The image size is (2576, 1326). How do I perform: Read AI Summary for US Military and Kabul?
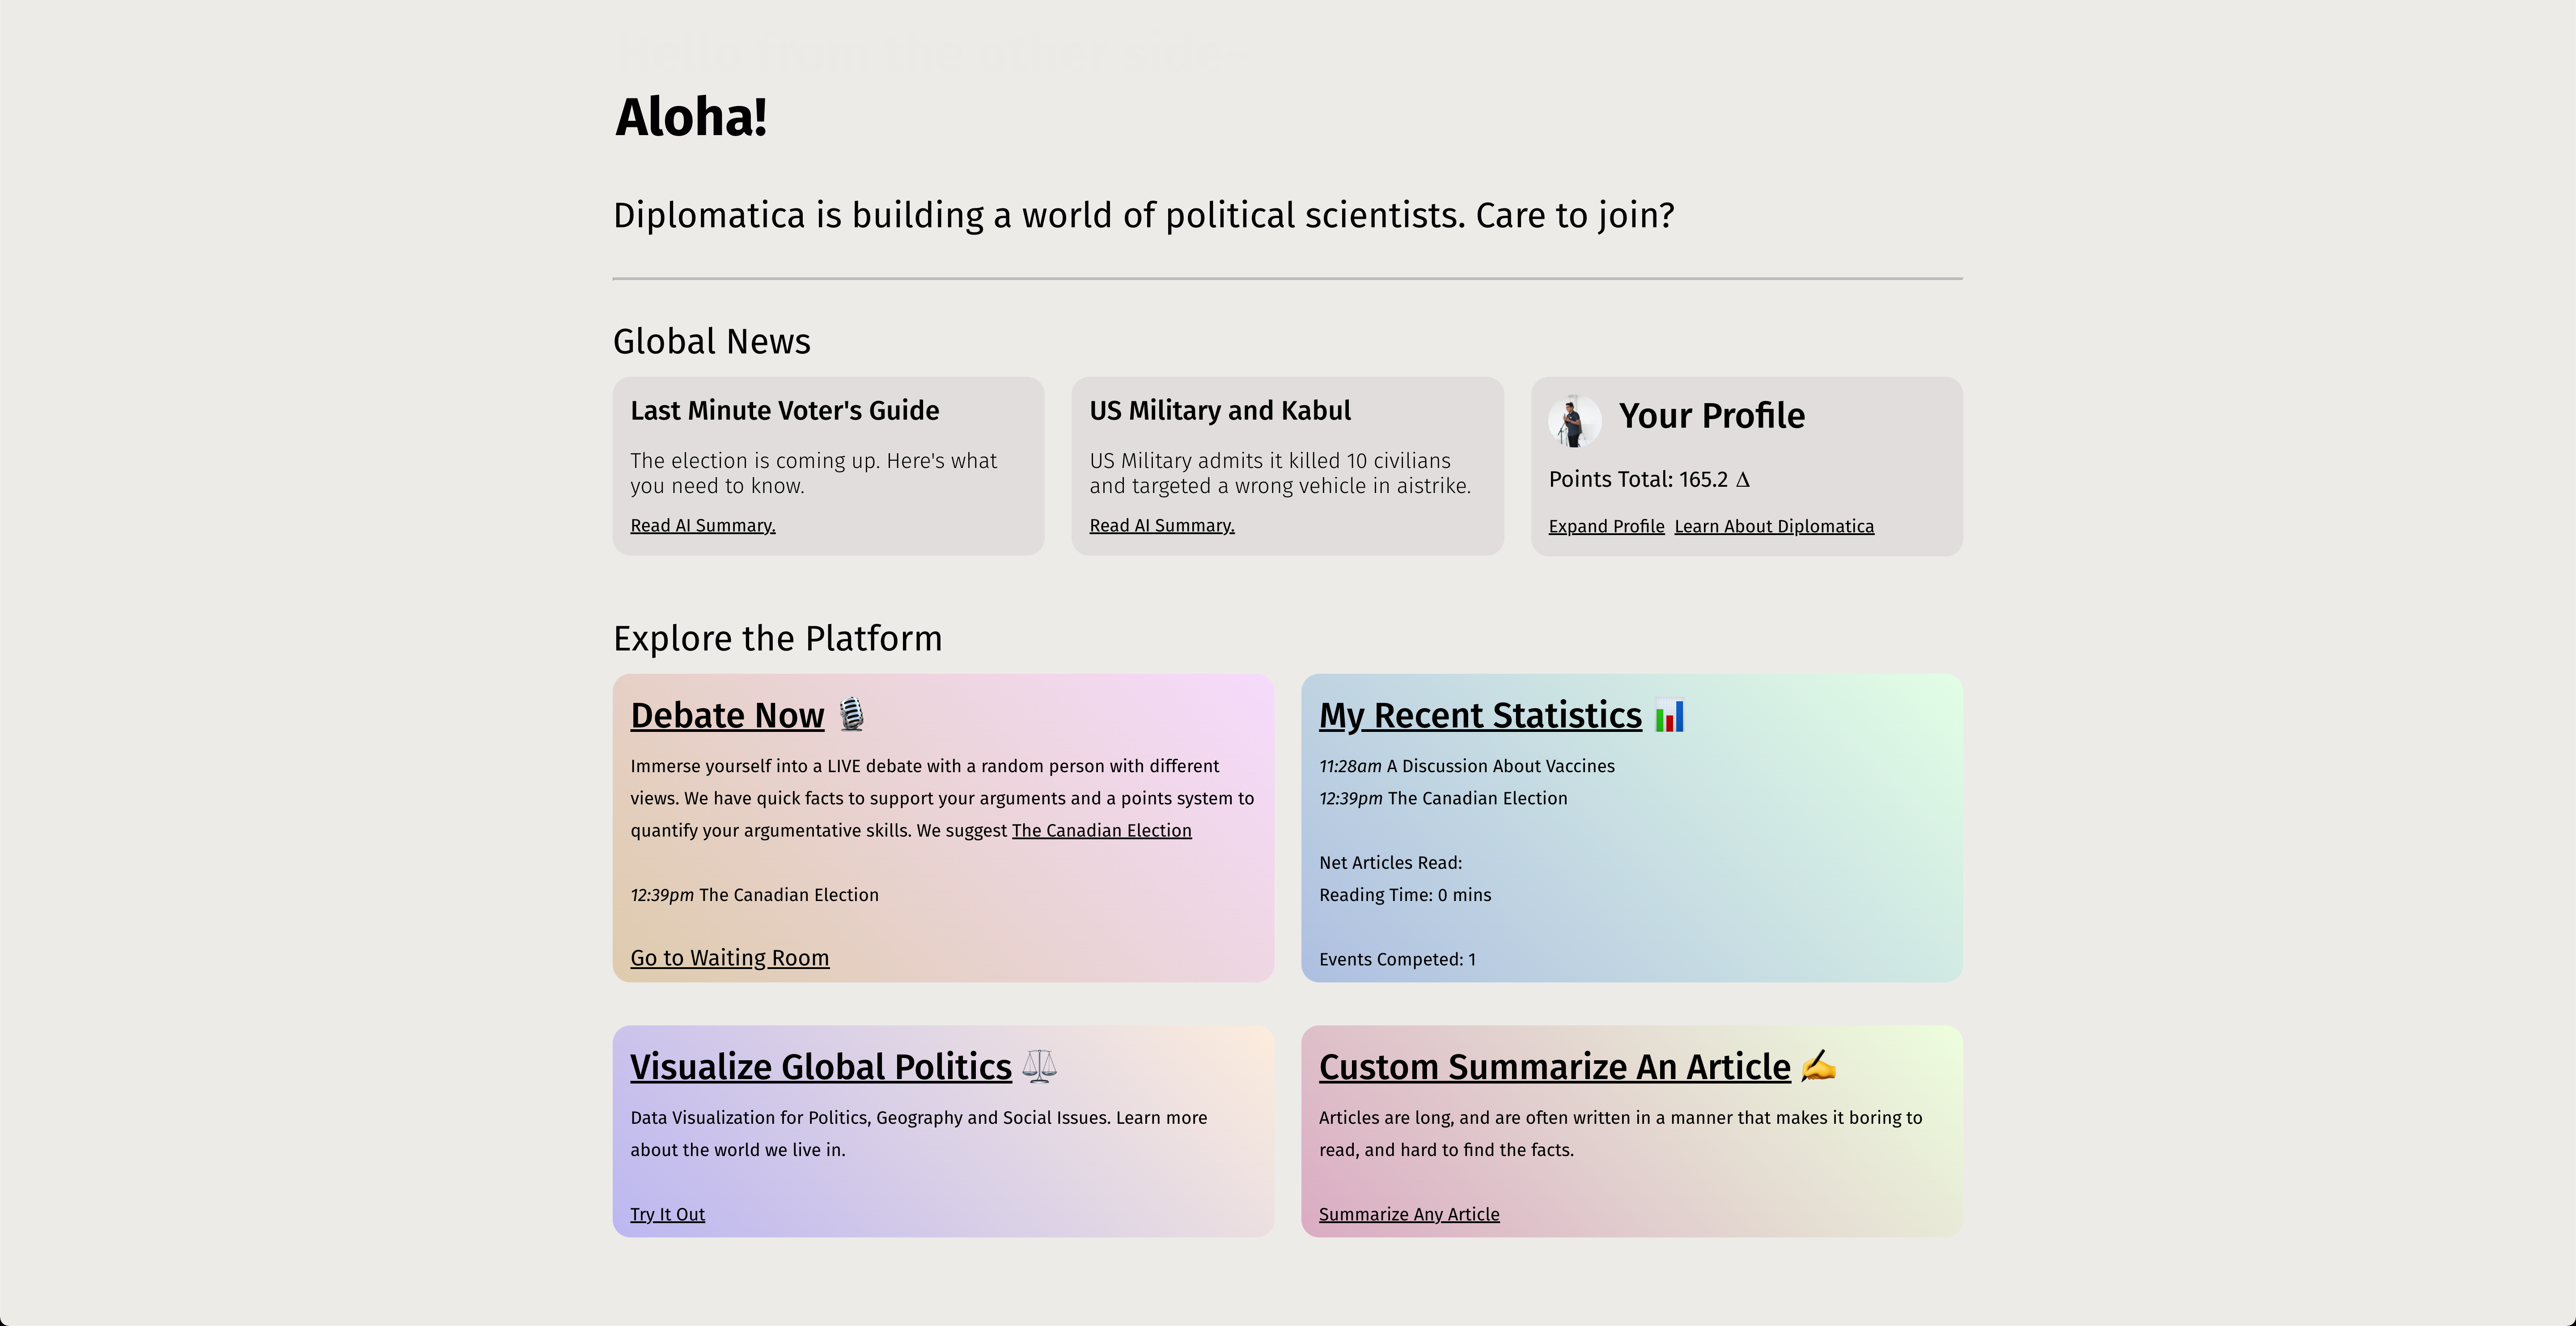(x=1161, y=526)
